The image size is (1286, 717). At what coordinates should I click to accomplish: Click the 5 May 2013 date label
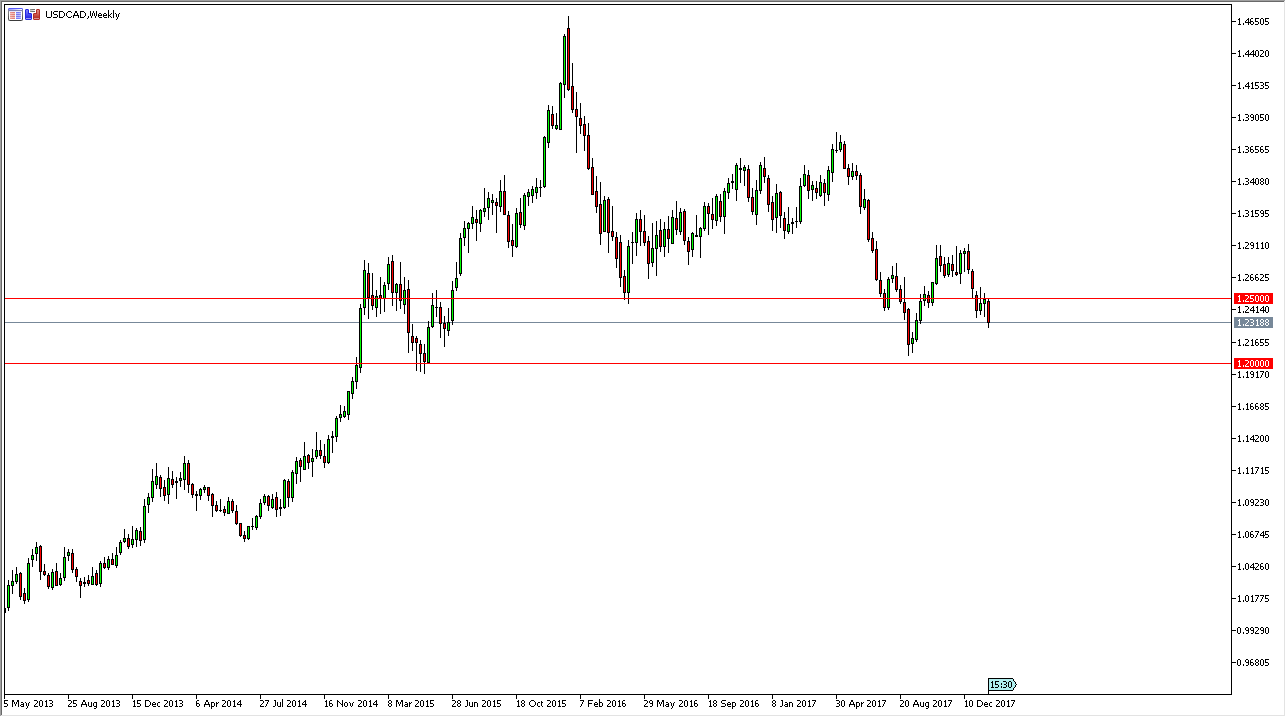pos(29,703)
